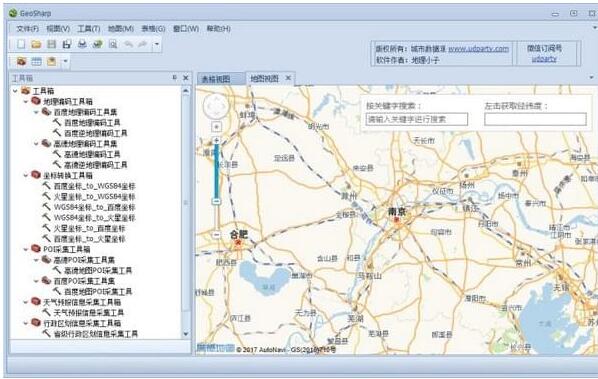Click the udparty WeChat subscription link

[x=544, y=59]
